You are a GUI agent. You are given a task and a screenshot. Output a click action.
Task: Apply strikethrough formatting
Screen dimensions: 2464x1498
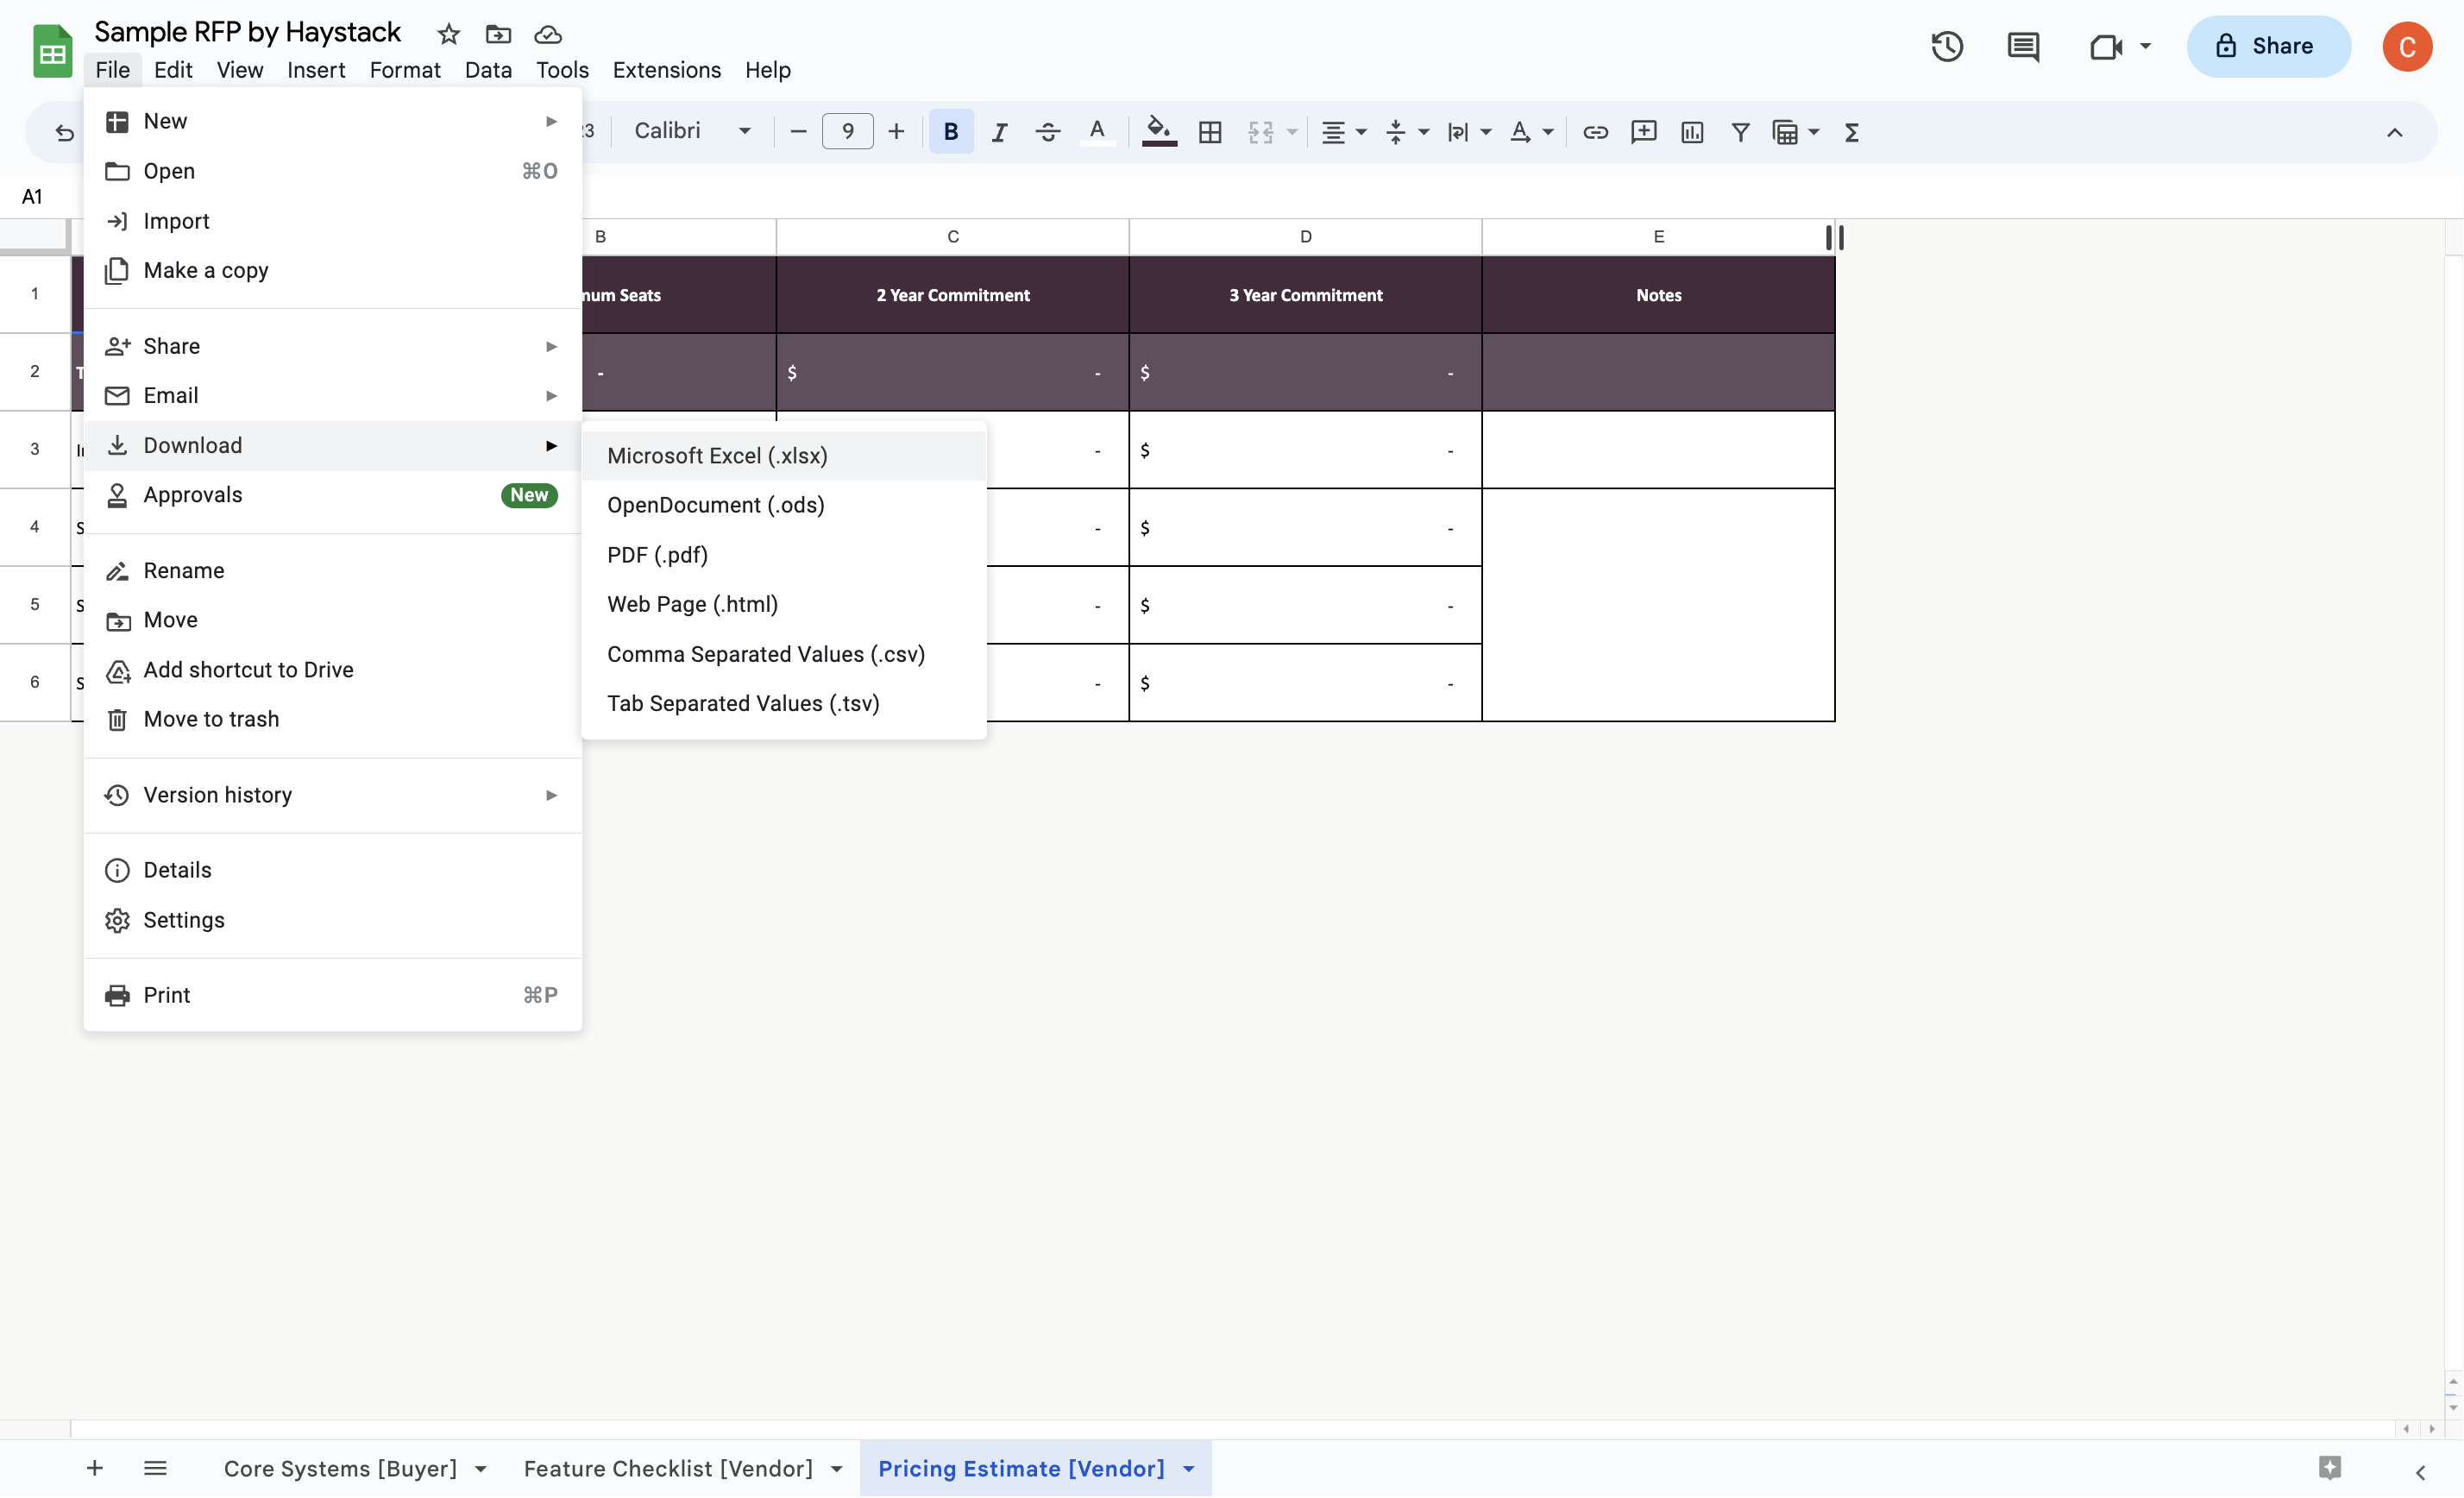pyautogui.click(x=1047, y=132)
